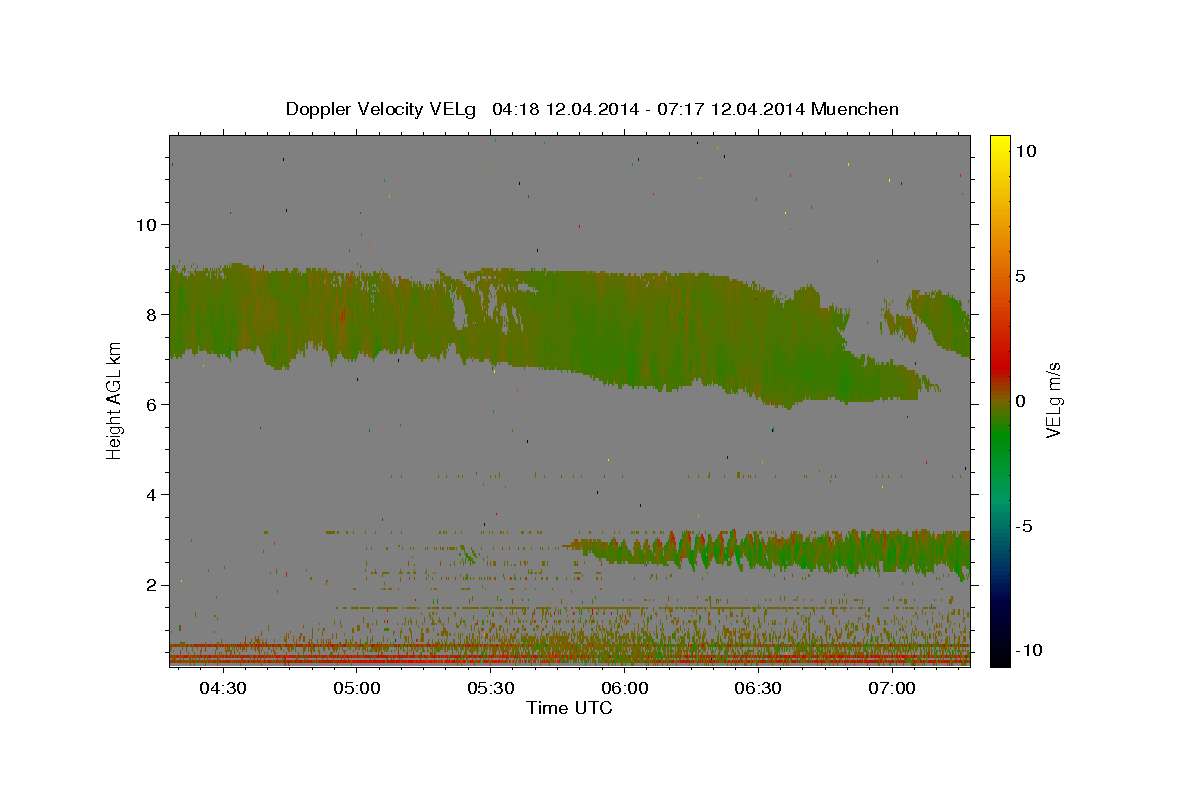Click the colorbar value 0 label
This screenshot has height=800, width=1200.
[x=1020, y=401]
